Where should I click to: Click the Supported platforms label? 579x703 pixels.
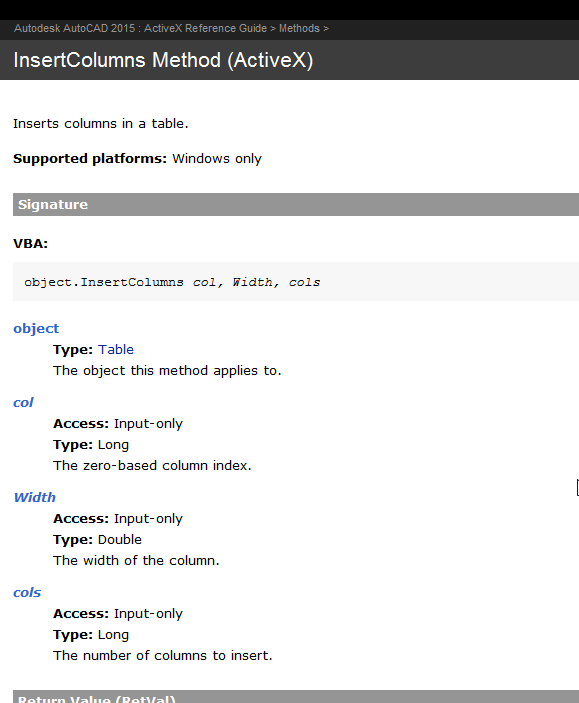90,159
